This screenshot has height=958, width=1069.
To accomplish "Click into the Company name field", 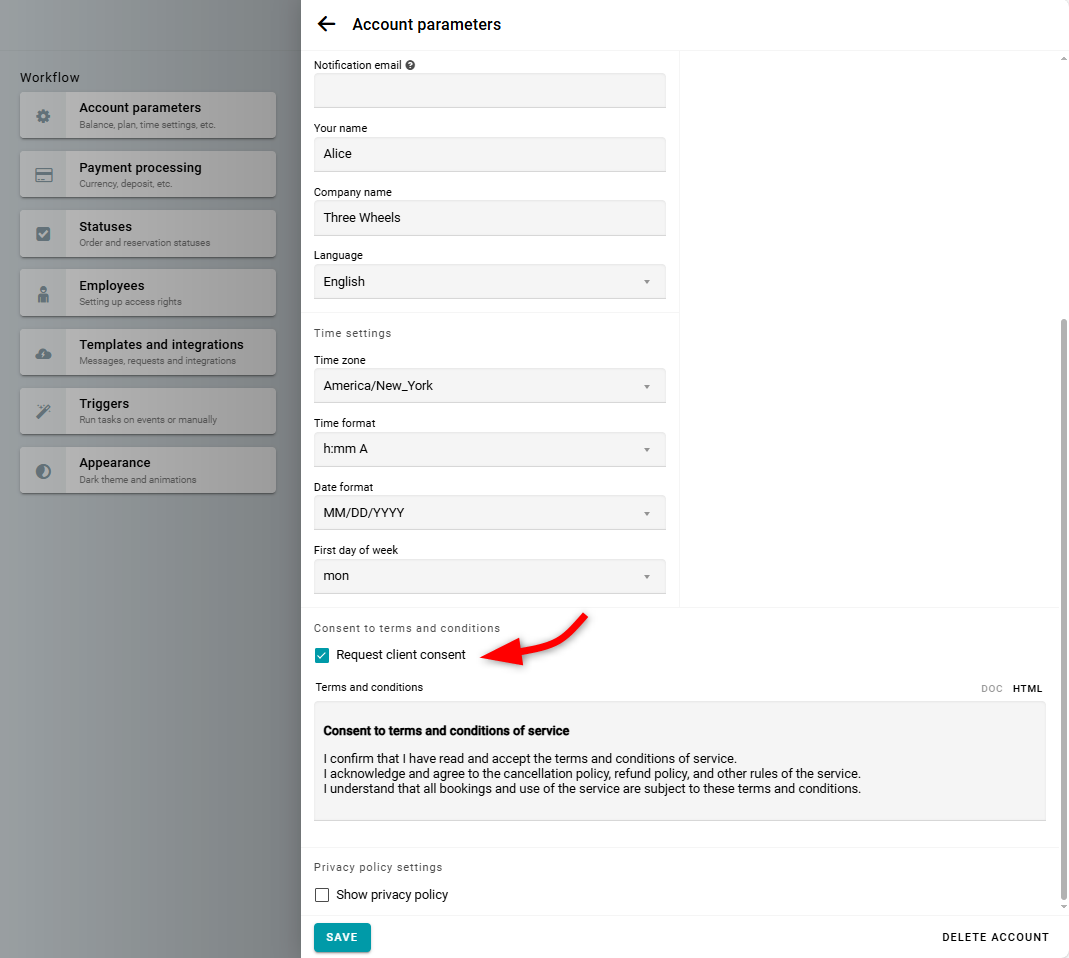I will 489,218.
